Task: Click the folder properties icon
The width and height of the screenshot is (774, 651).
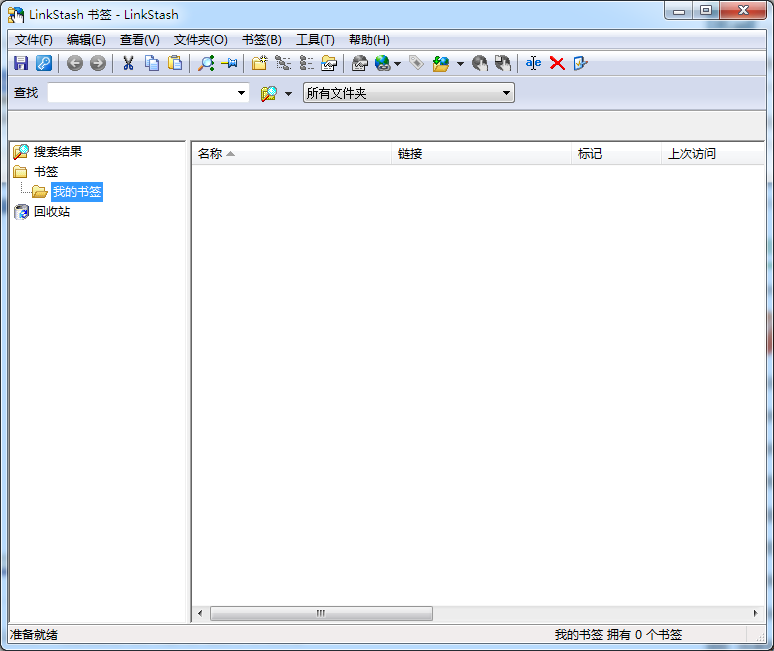Action: (329, 63)
